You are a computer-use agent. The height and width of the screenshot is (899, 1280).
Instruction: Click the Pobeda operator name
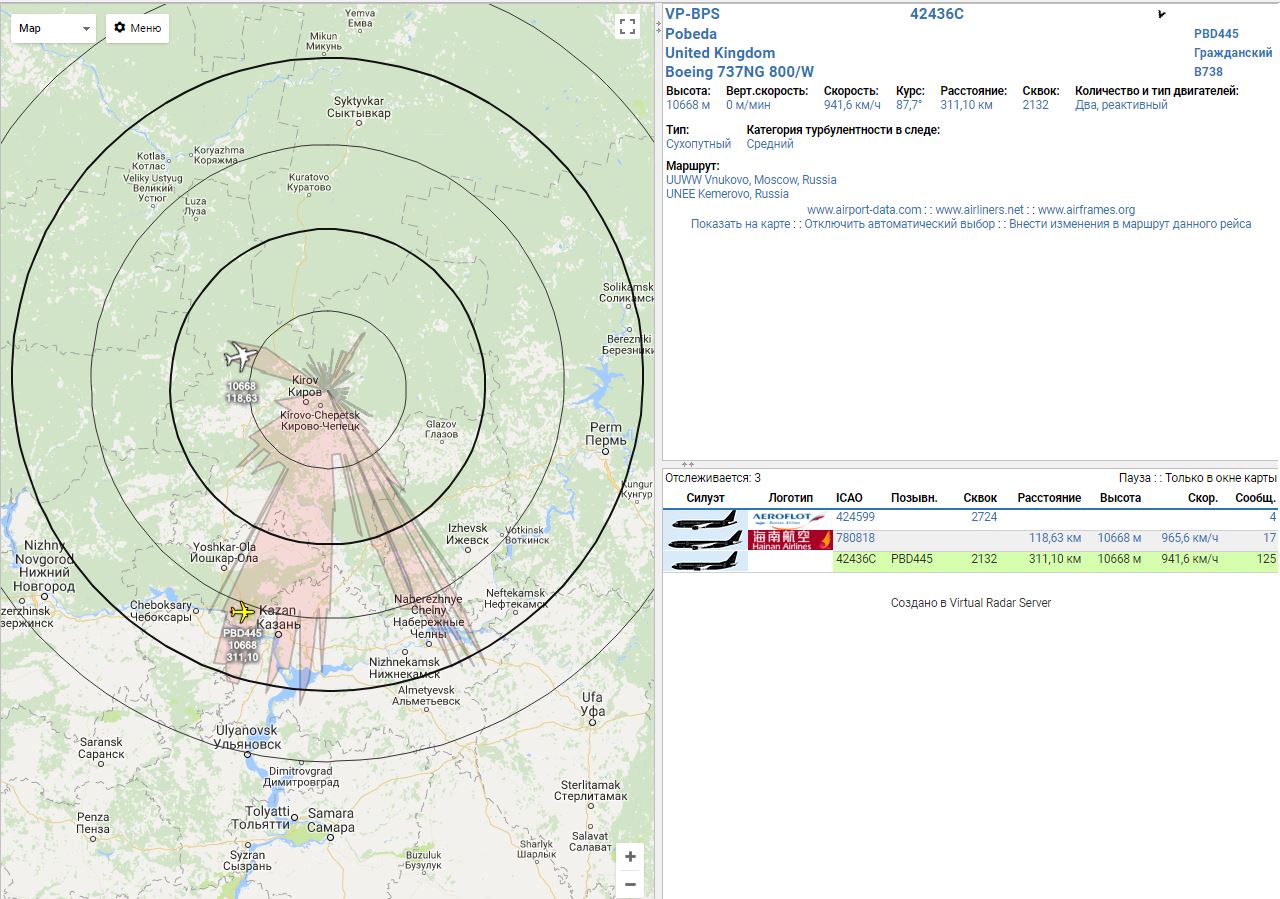tap(691, 34)
